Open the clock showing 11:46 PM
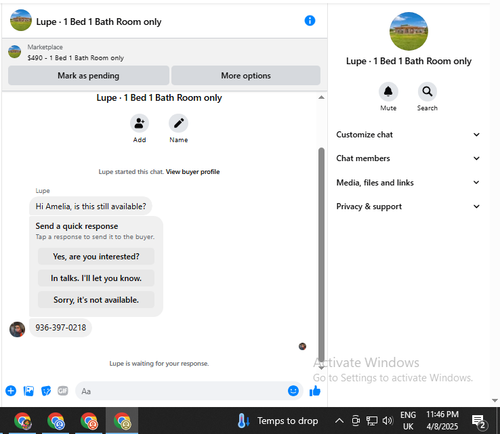Image resolution: width=500 pixels, height=434 pixels. click(442, 420)
